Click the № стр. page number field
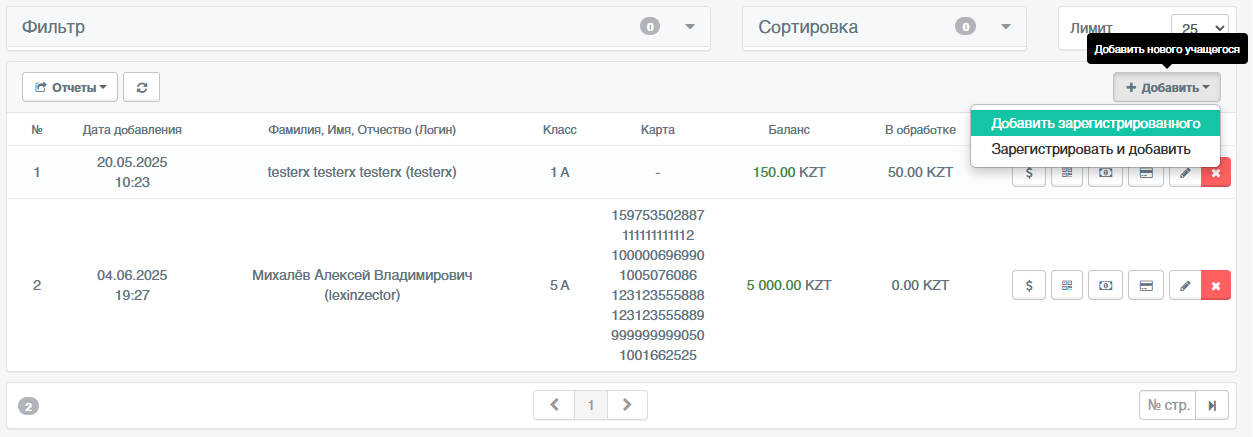The width and height of the screenshot is (1253, 437). tap(1168, 405)
